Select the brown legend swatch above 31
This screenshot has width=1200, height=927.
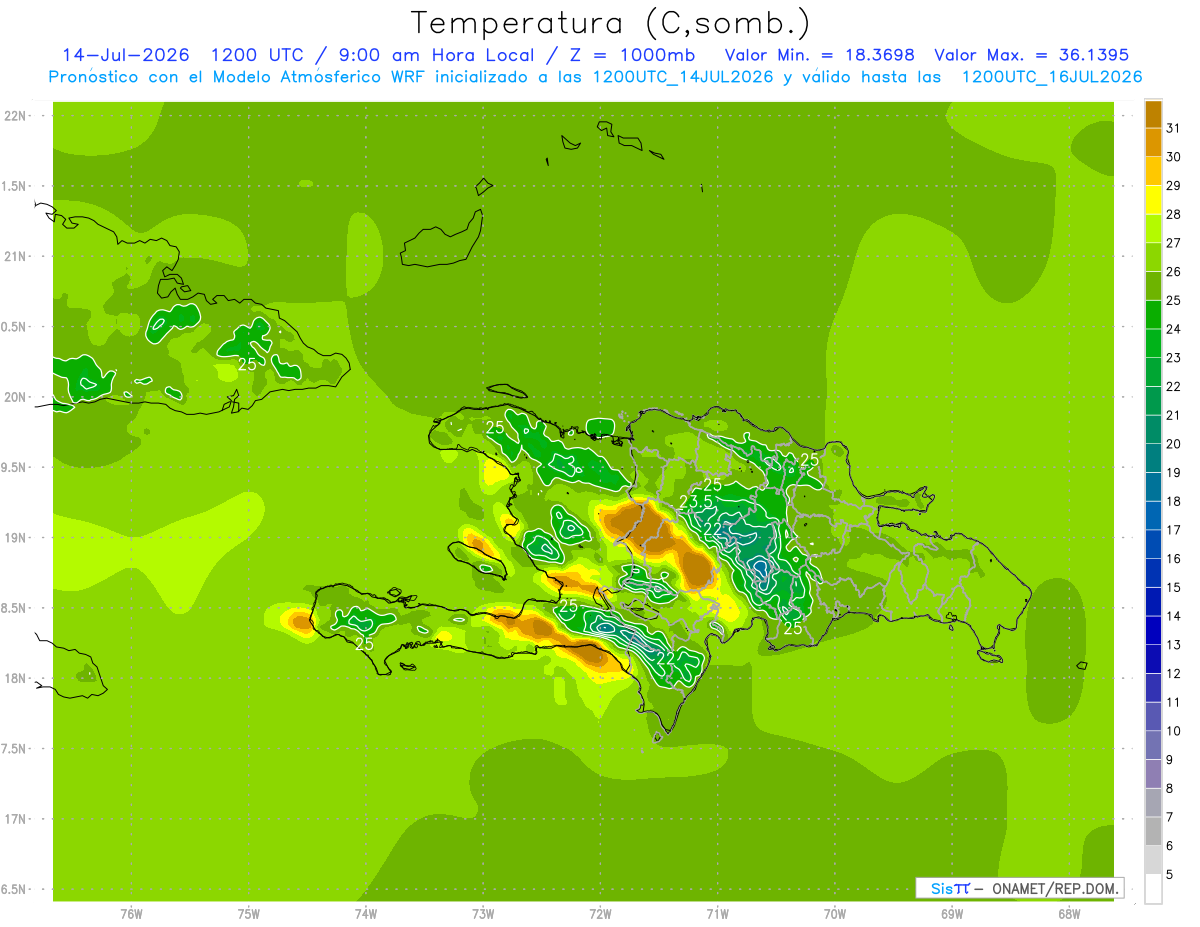tap(1153, 113)
